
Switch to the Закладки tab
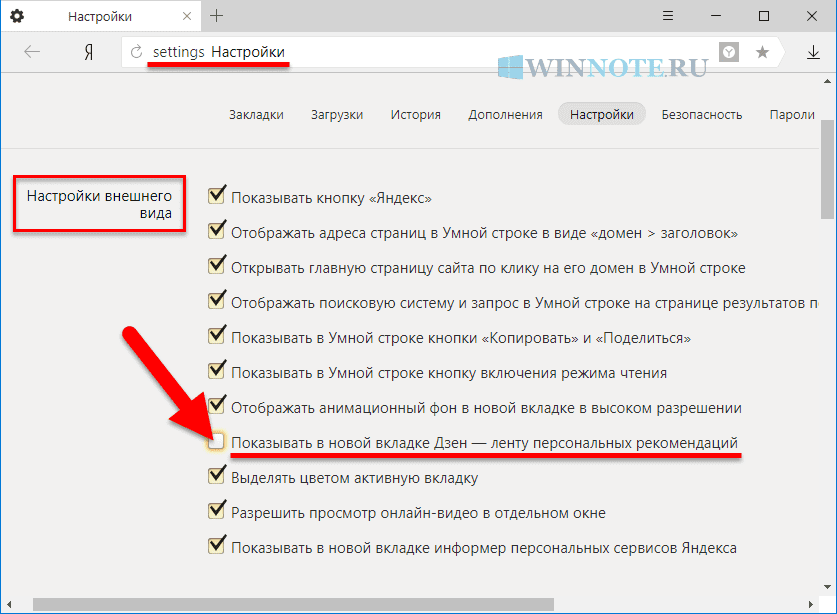[256, 114]
